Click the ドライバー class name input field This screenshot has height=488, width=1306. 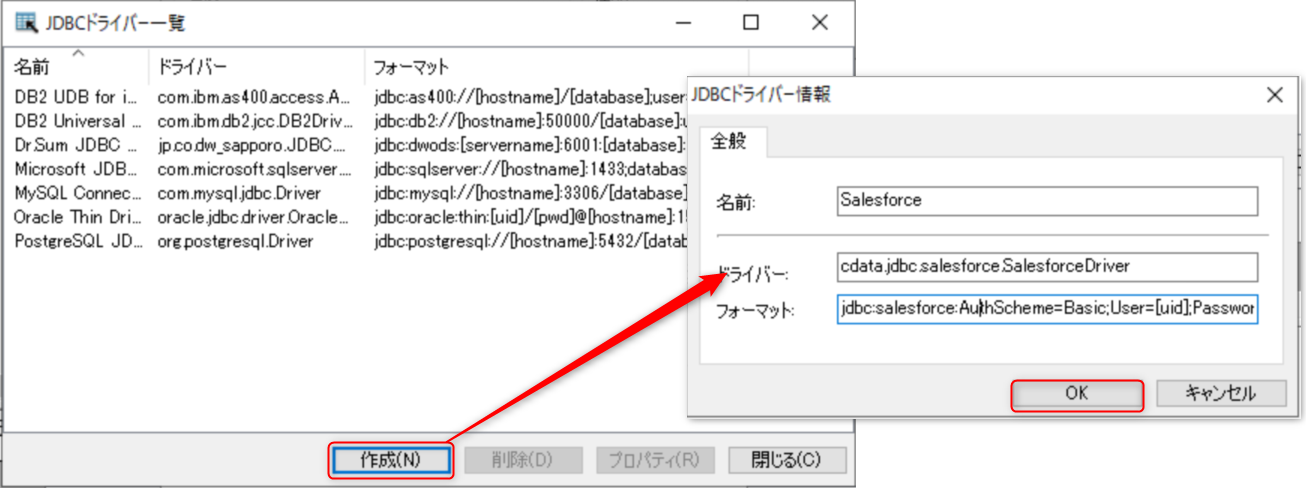point(1046,267)
